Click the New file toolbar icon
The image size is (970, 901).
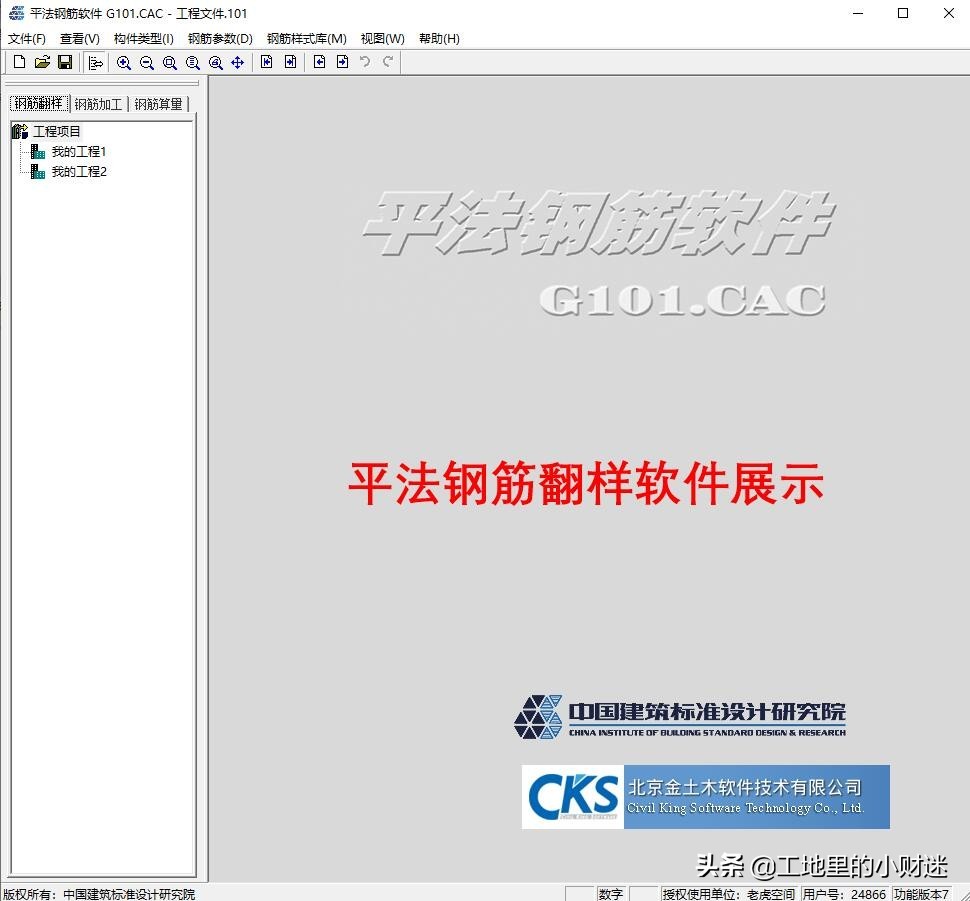pos(19,62)
